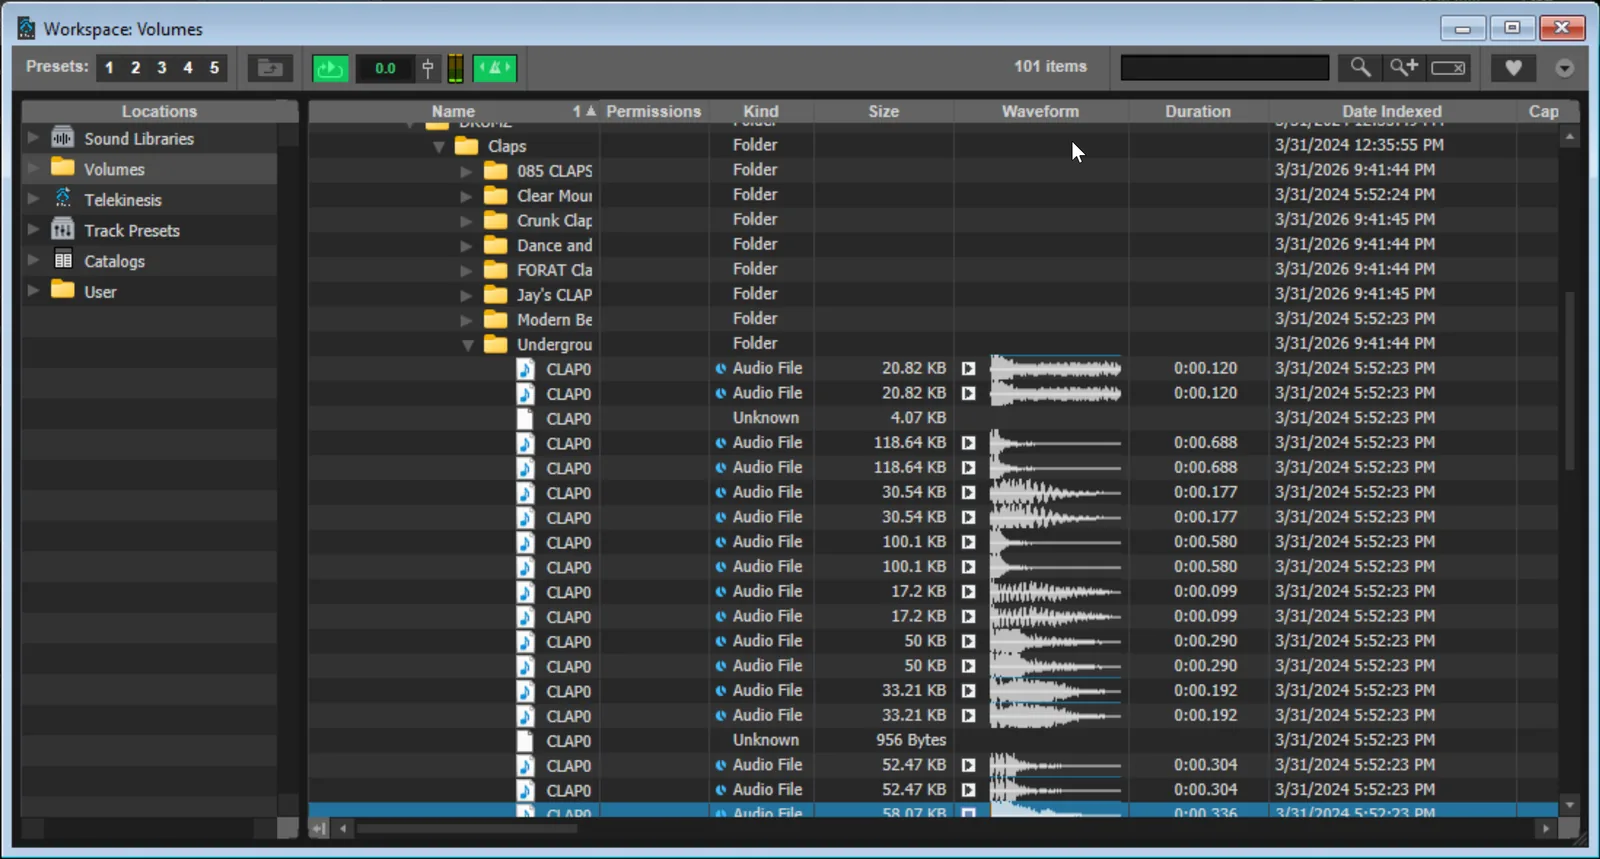Toggle the heart favorites filter

[1513, 68]
